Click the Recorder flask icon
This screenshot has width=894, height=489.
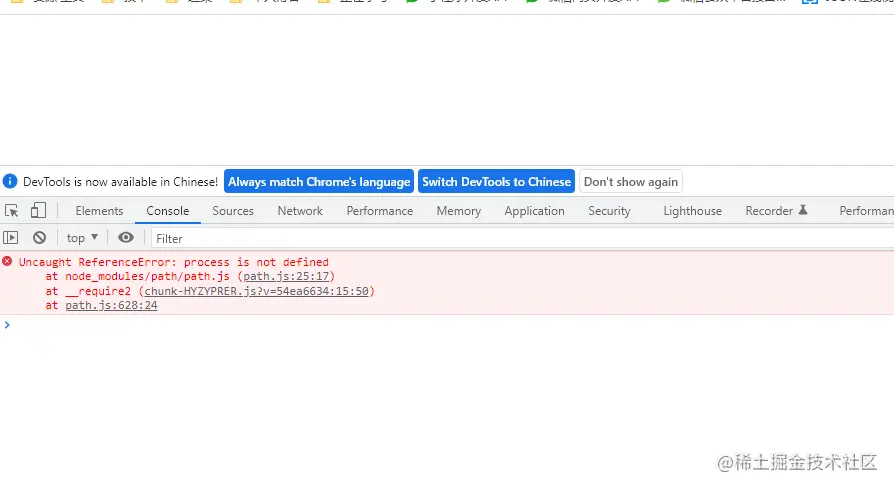[x=803, y=210]
